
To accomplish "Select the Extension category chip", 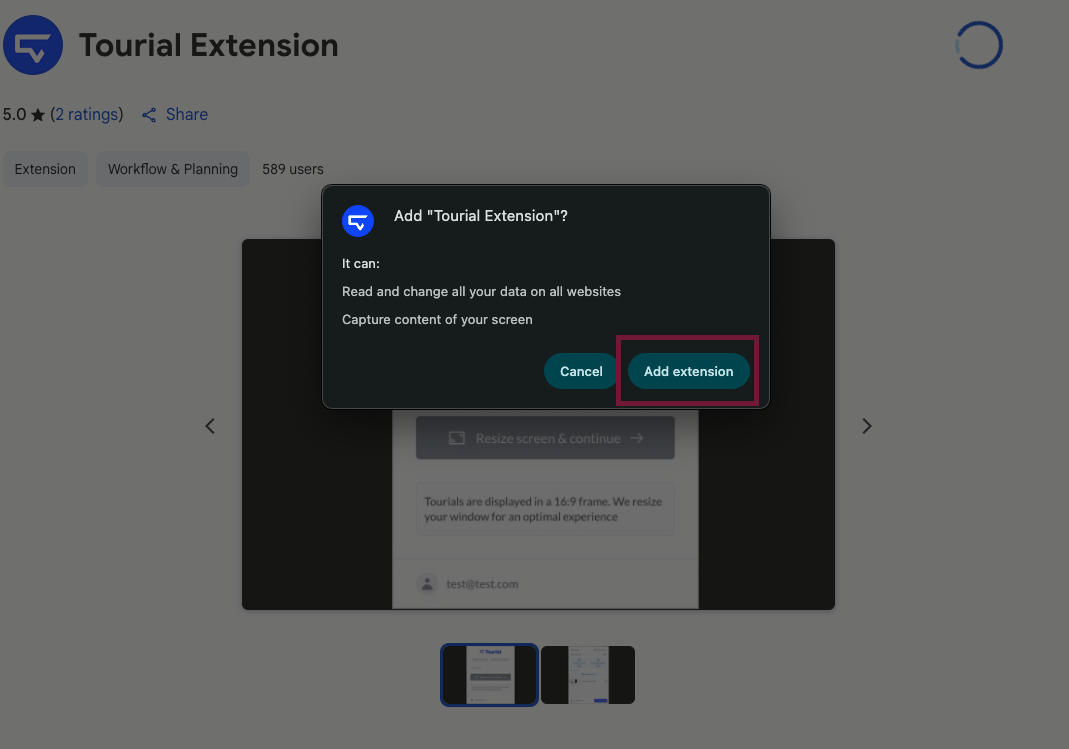I will pos(45,169).
